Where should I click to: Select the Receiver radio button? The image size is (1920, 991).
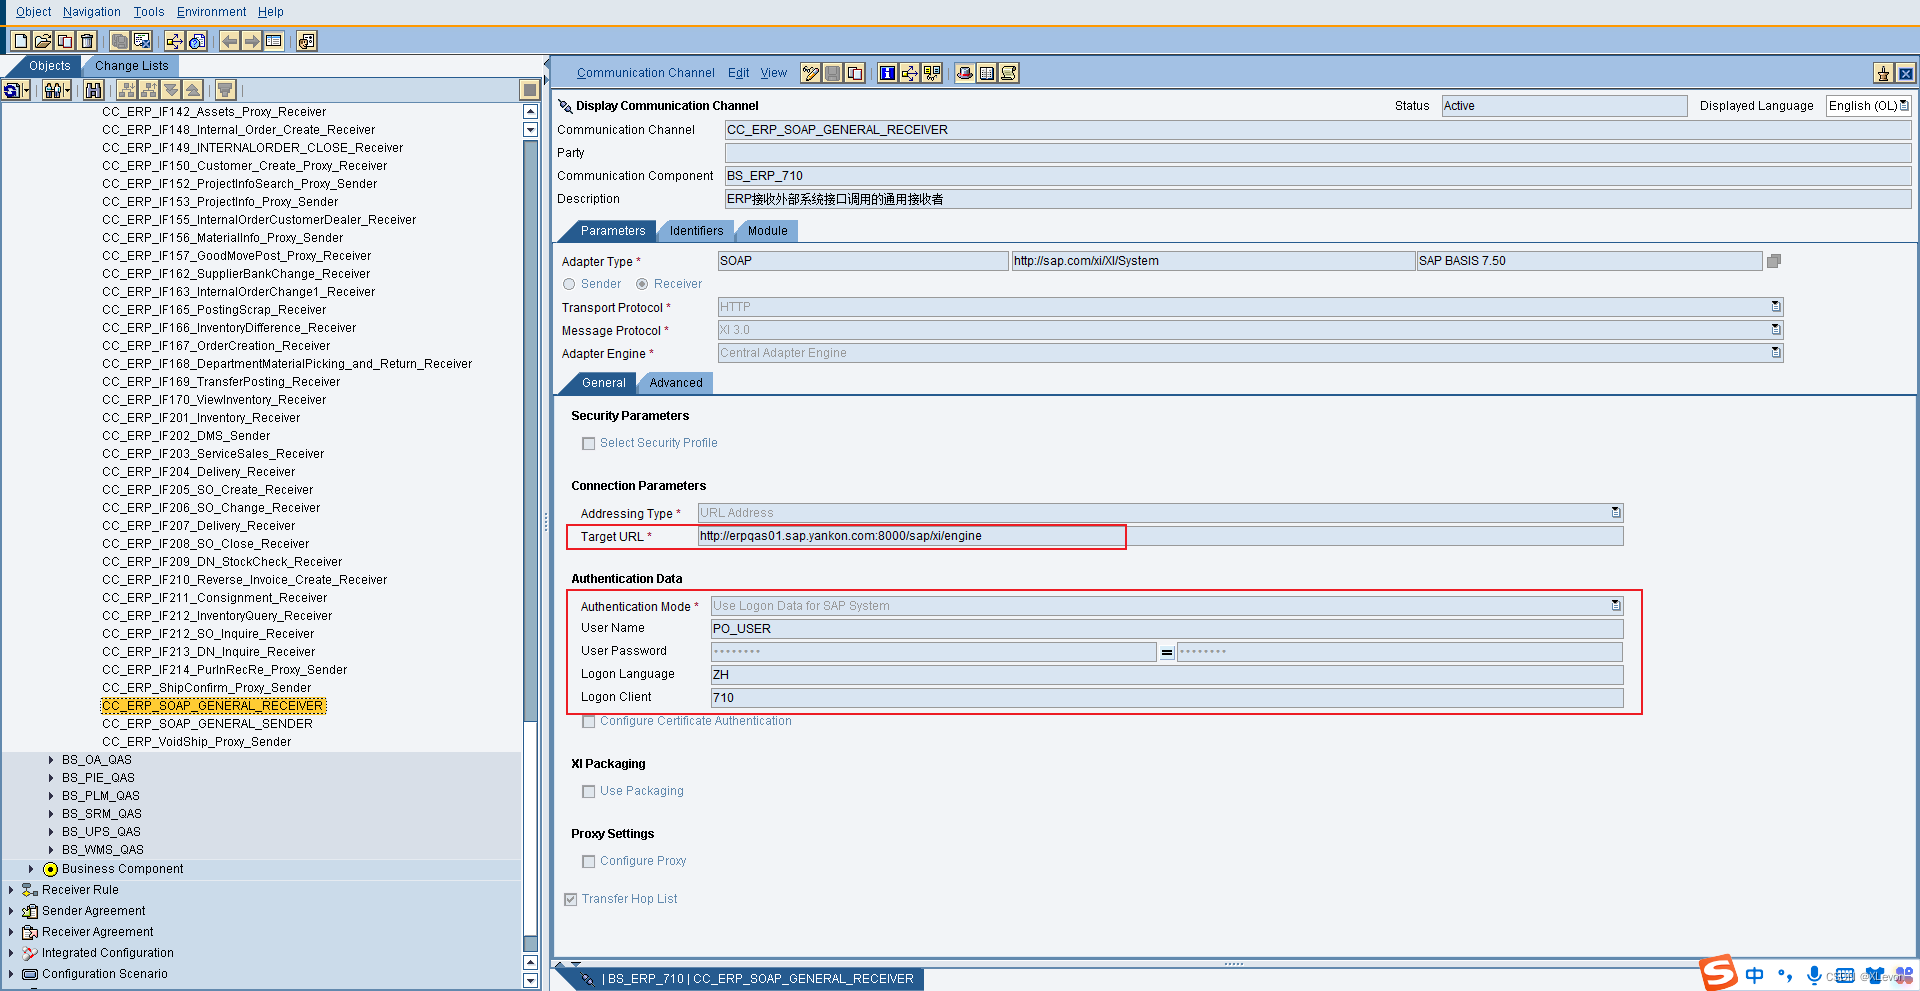click(642, 284)
